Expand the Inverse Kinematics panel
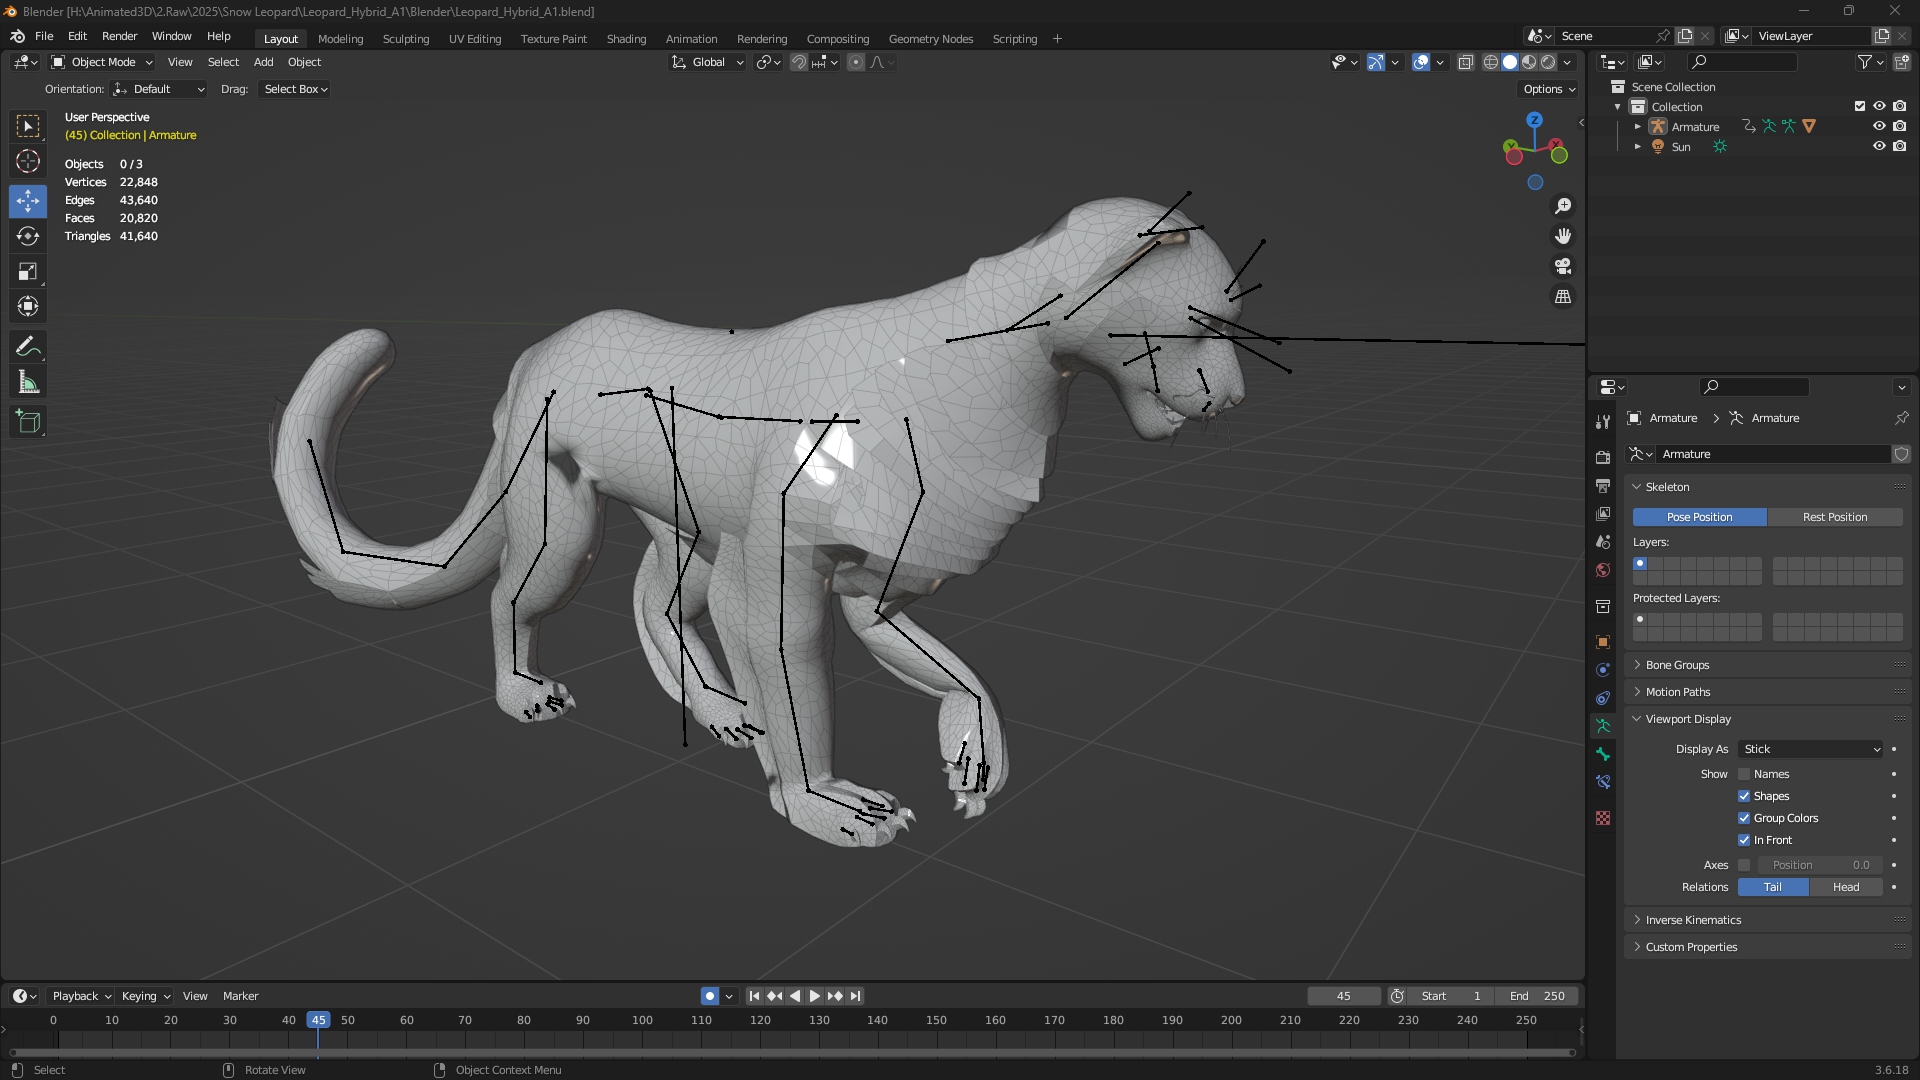Viewport: 1920px width, 1080px height. click(1693, 920)
